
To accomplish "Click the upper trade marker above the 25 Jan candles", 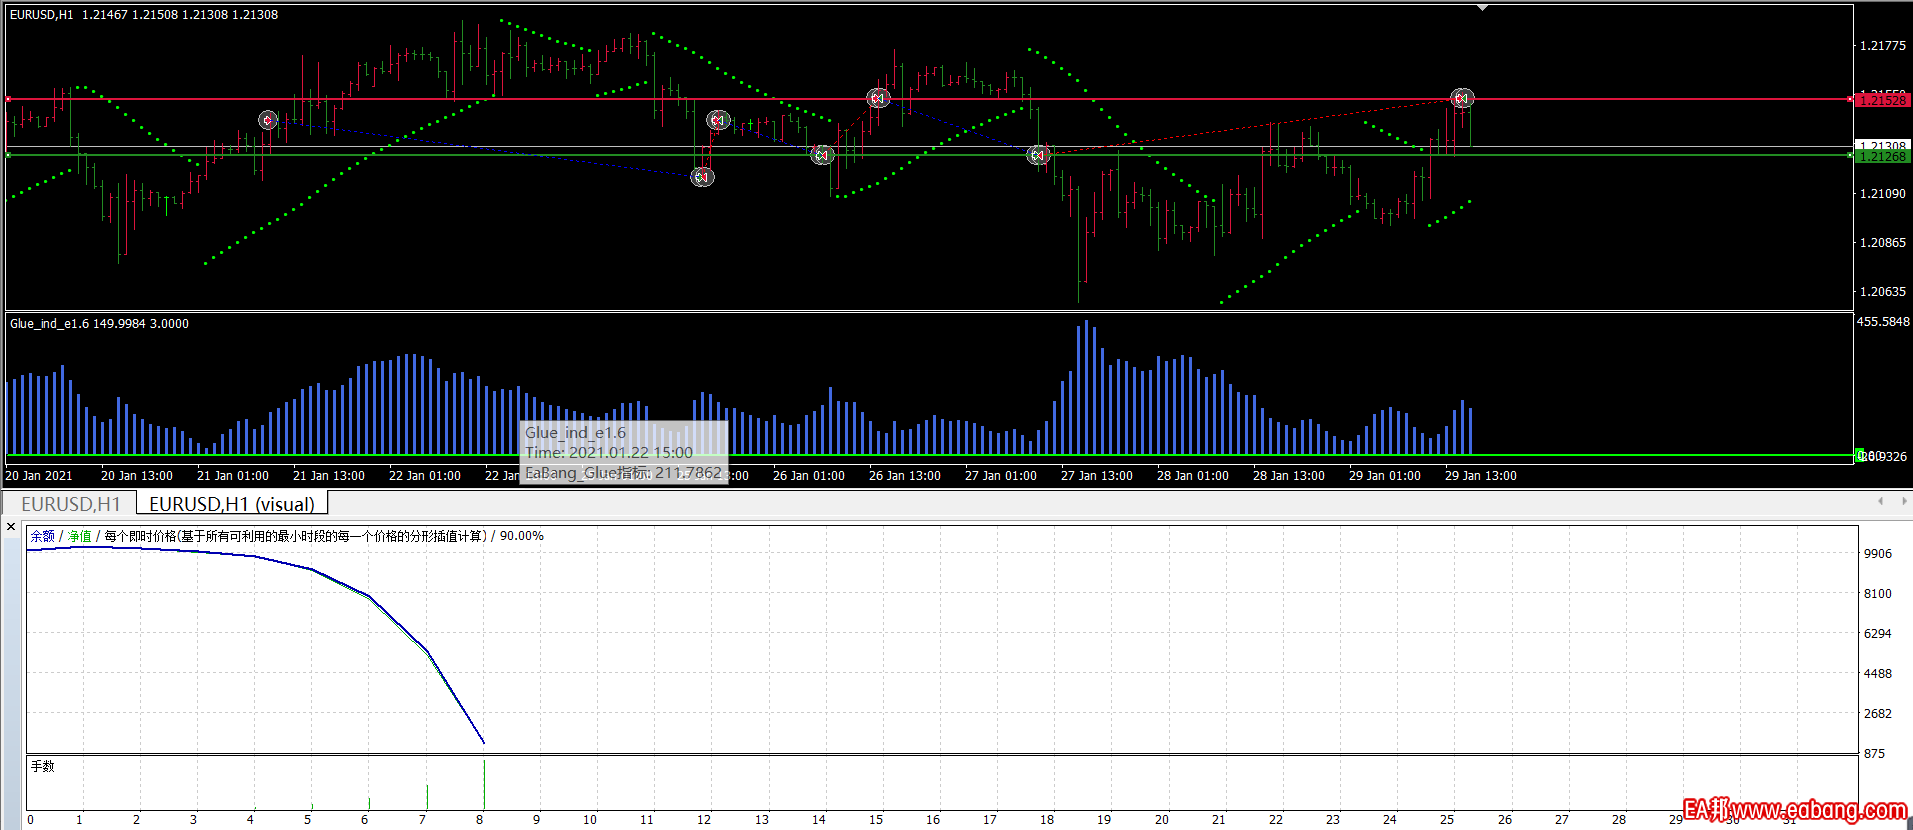I will pyautogui.click(x=718, y=120).
